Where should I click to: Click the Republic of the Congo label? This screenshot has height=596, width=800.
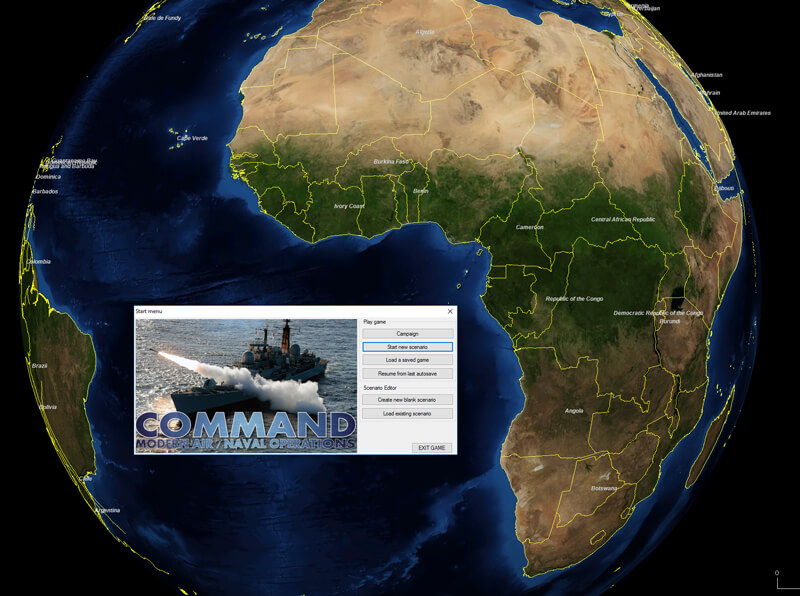574,299
